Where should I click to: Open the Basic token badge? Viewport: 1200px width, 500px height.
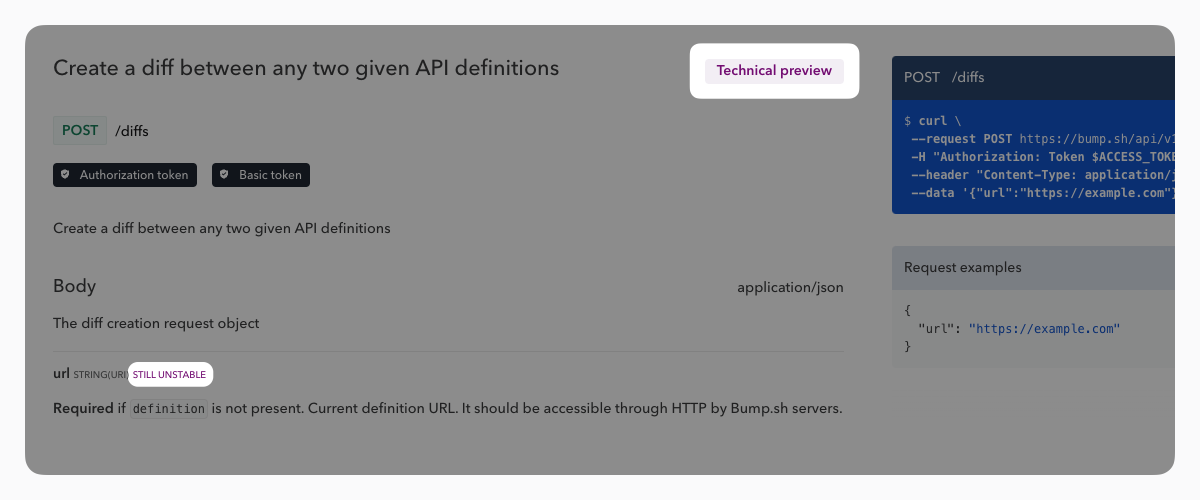[261, 175]
